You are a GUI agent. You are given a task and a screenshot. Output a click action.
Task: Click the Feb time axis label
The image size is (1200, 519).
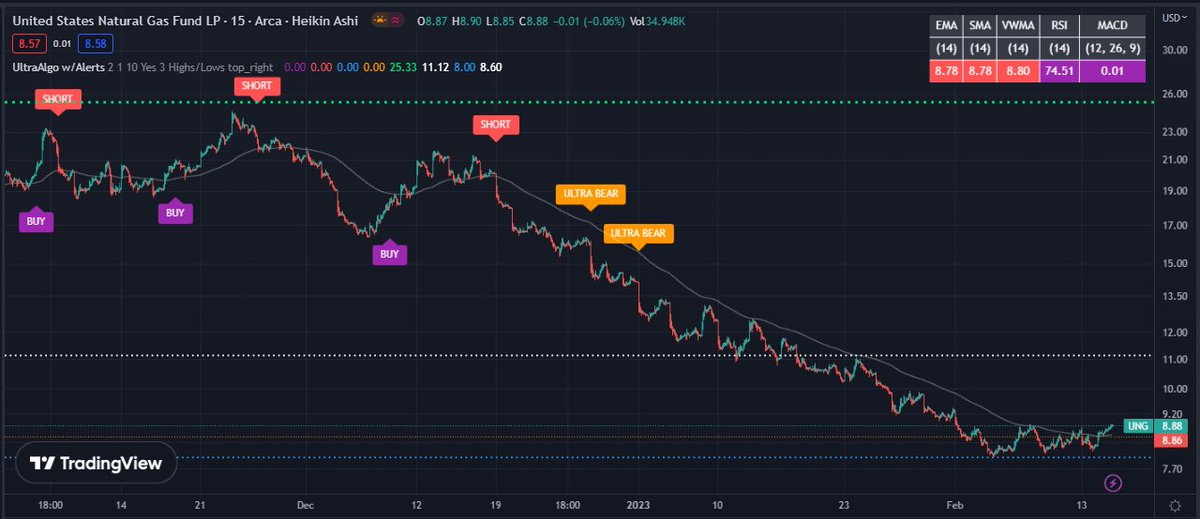pos(955,506)
